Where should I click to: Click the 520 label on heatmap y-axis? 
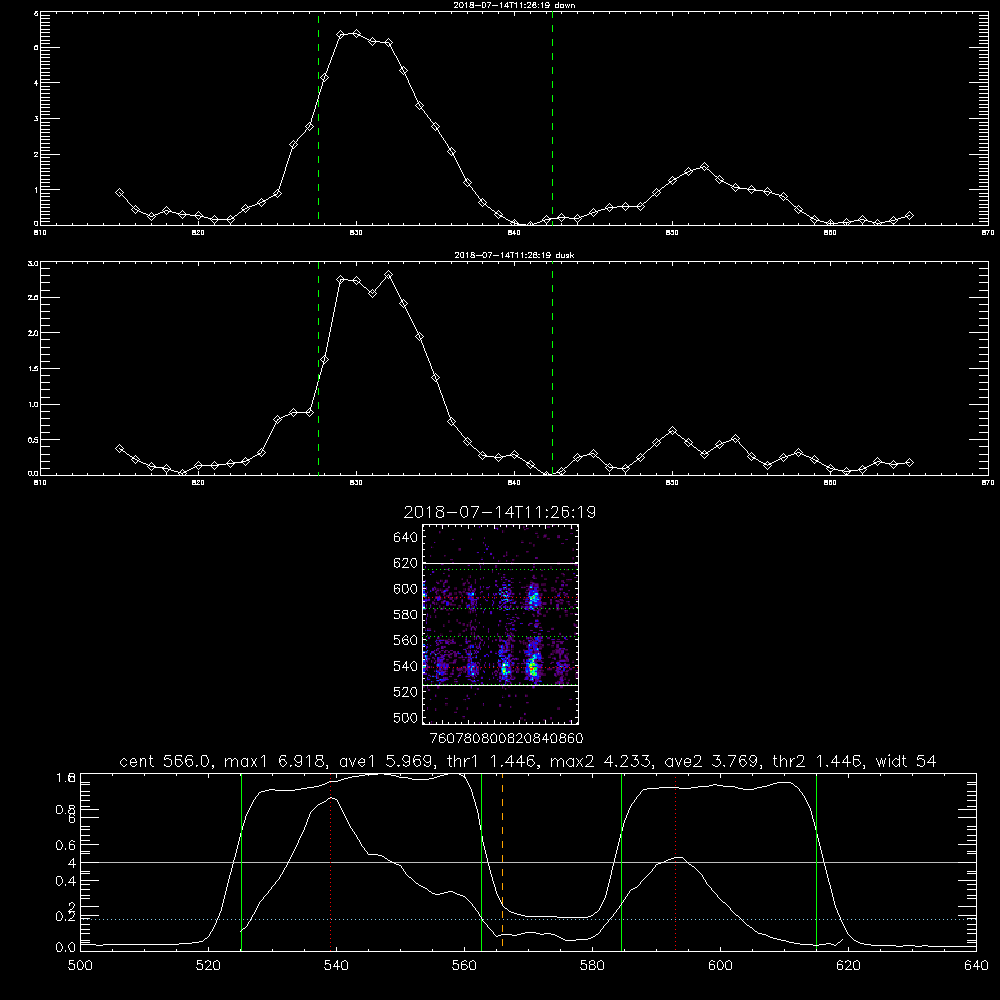pyautogui.click(x=406, y=692)
